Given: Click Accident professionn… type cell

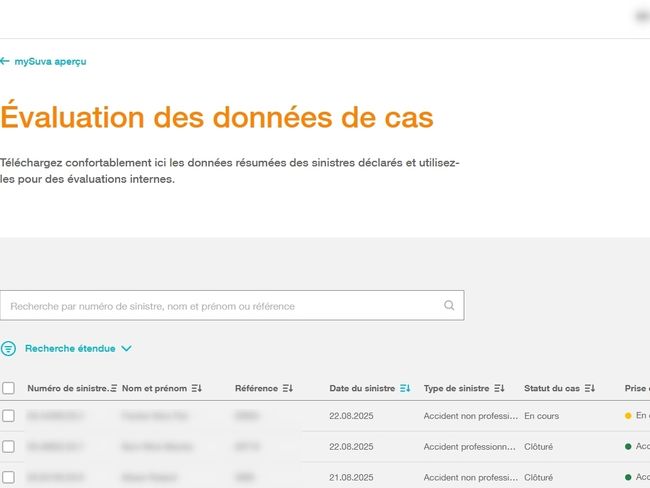Looking at the screenshot, I should (x=470, y=447).
